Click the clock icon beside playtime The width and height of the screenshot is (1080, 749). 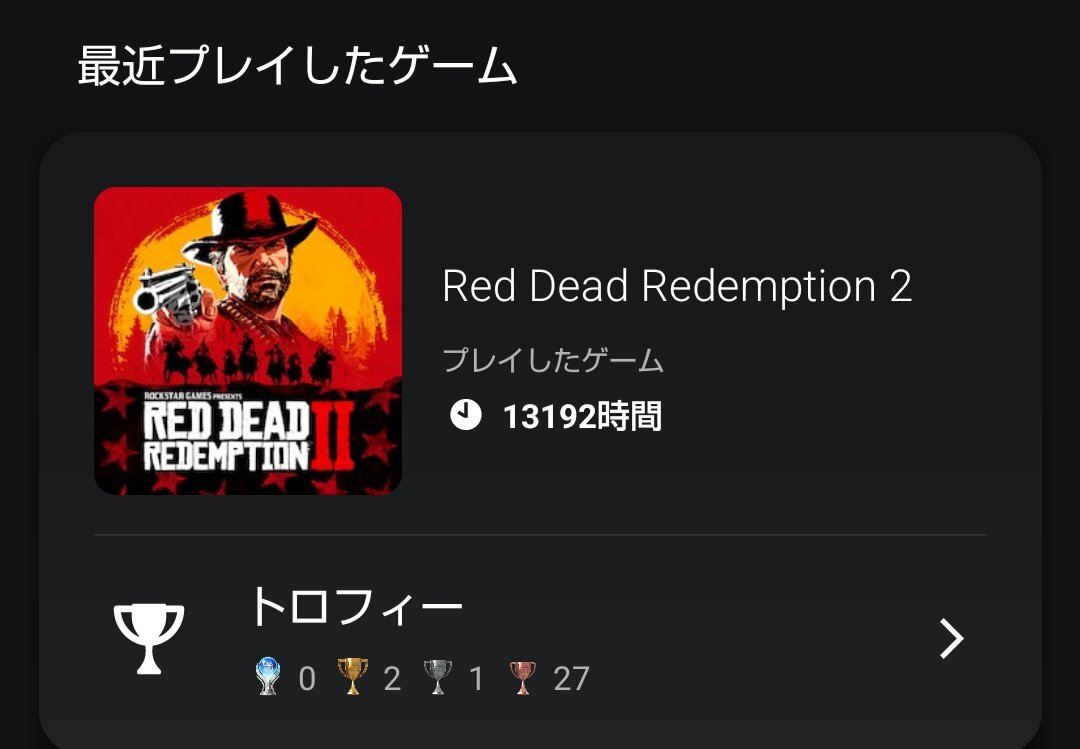click(466, 415)
